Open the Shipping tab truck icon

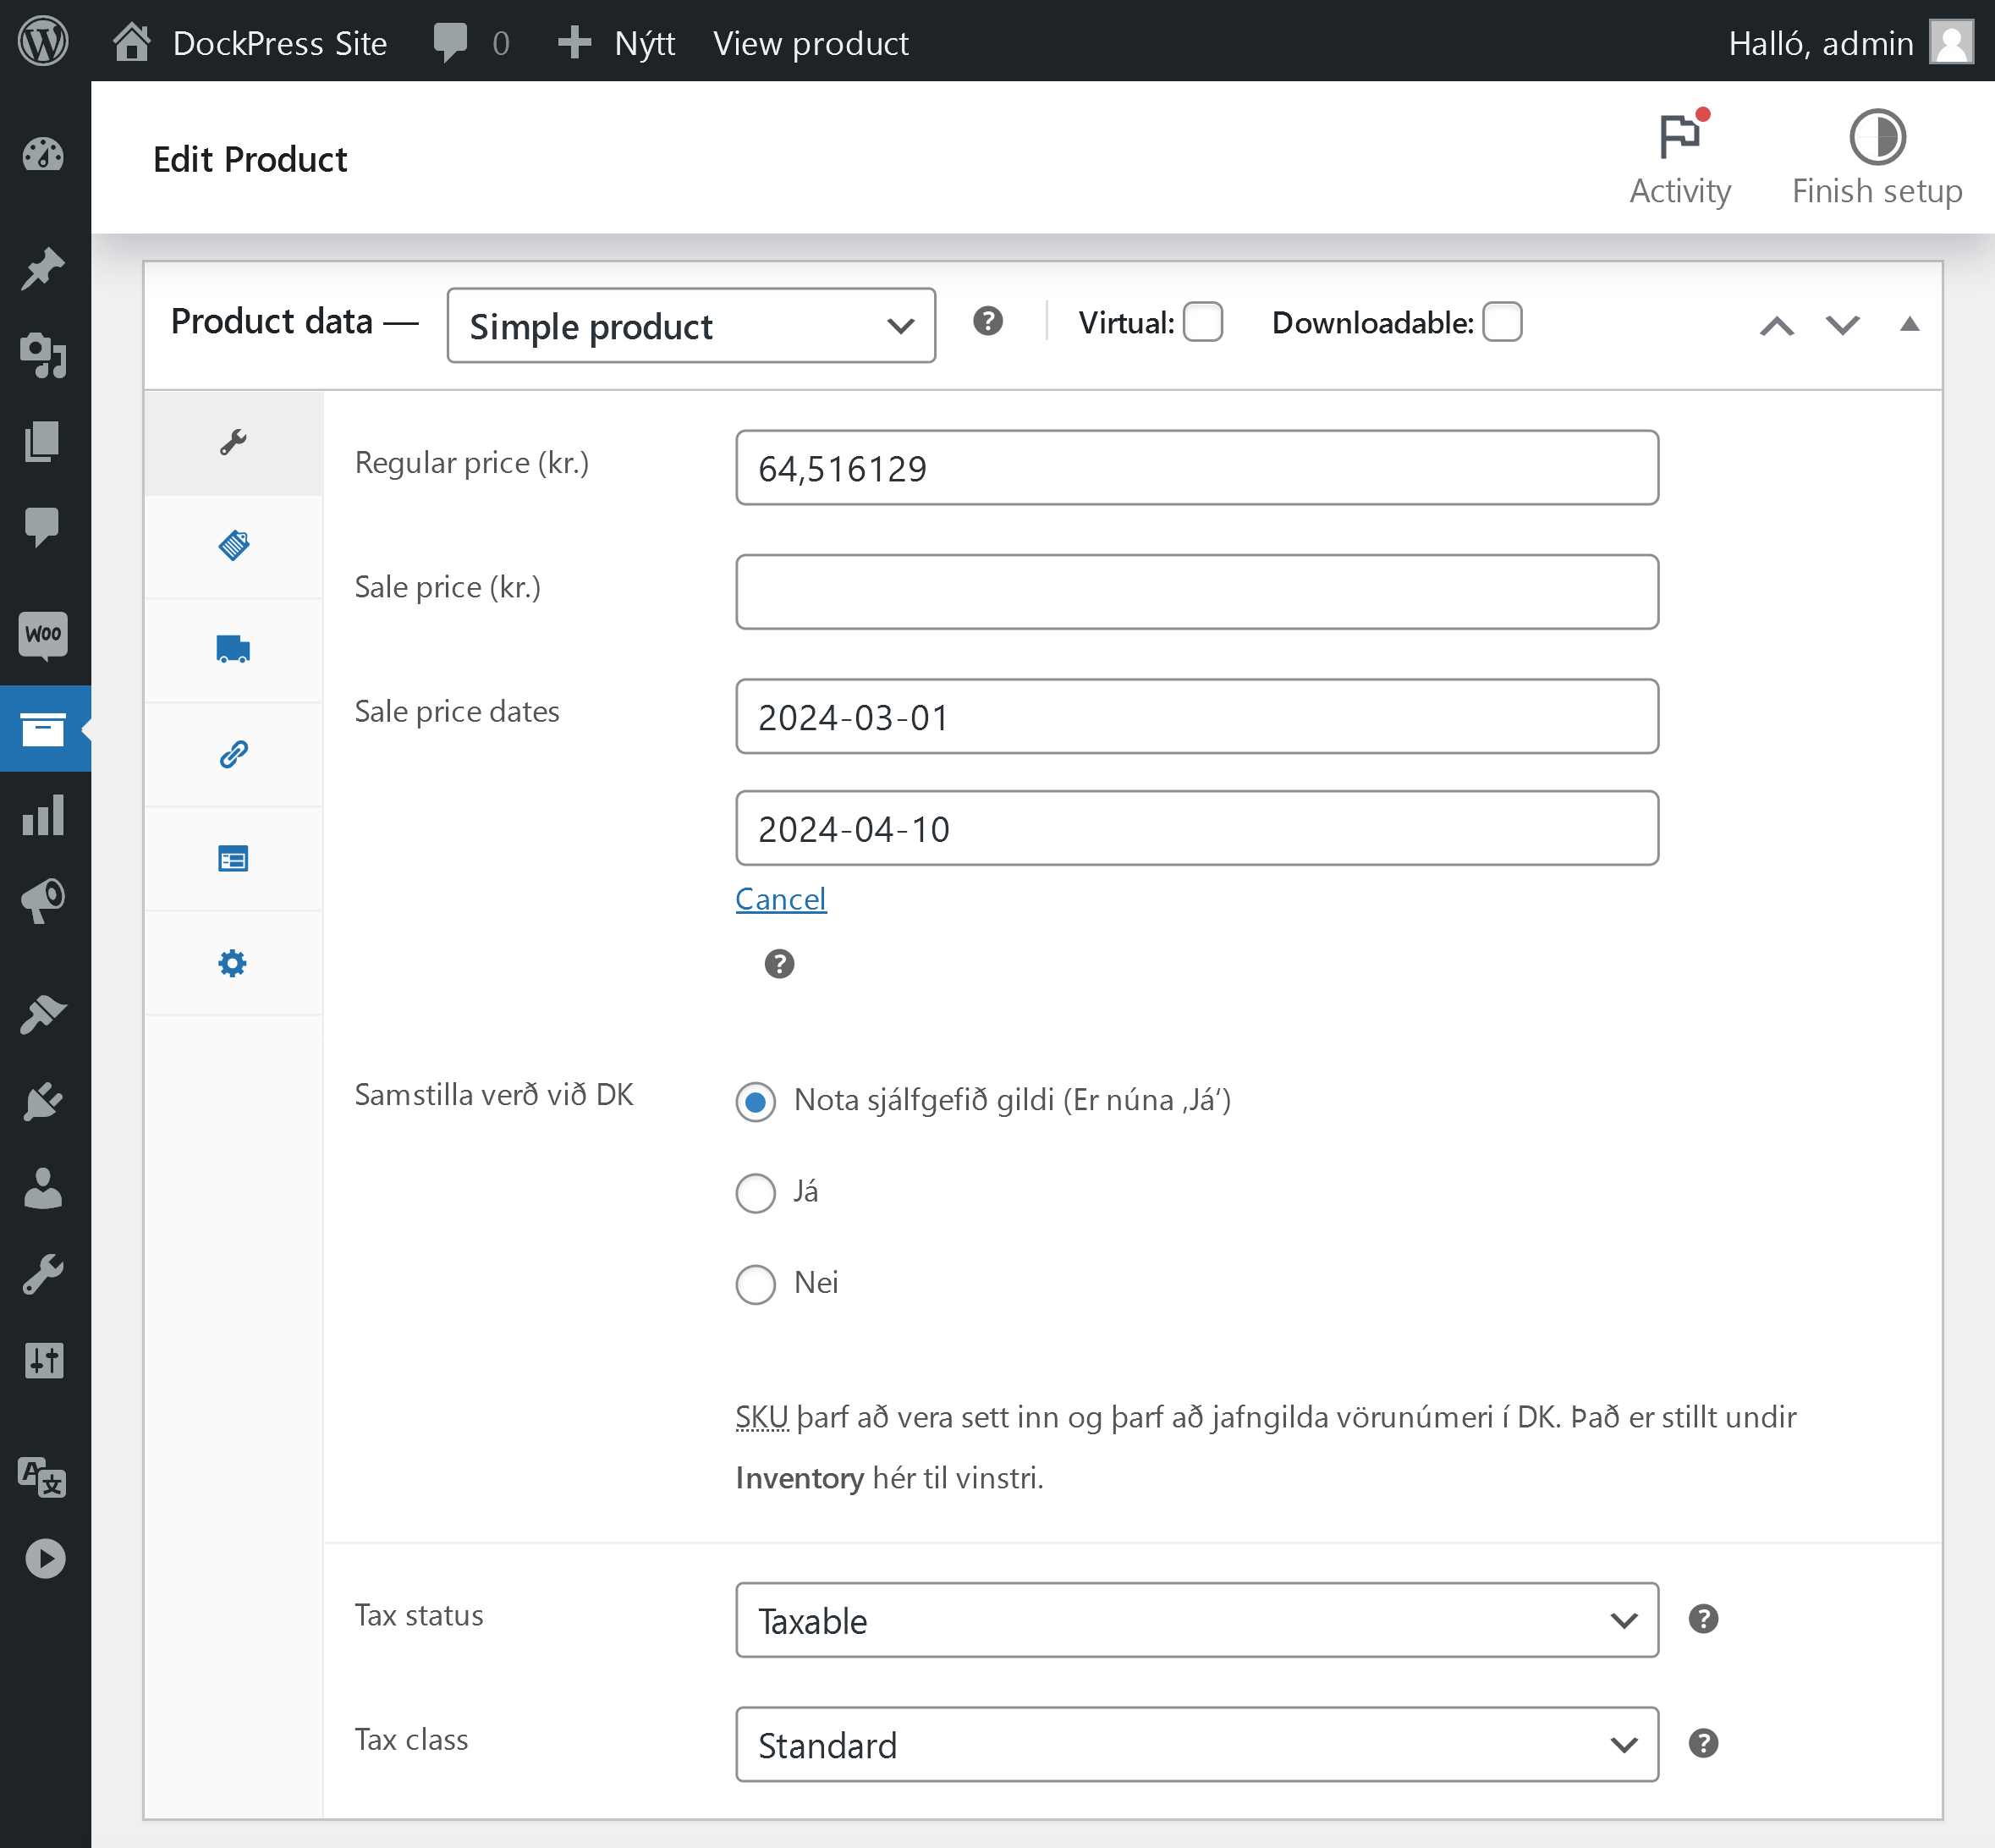233,650
